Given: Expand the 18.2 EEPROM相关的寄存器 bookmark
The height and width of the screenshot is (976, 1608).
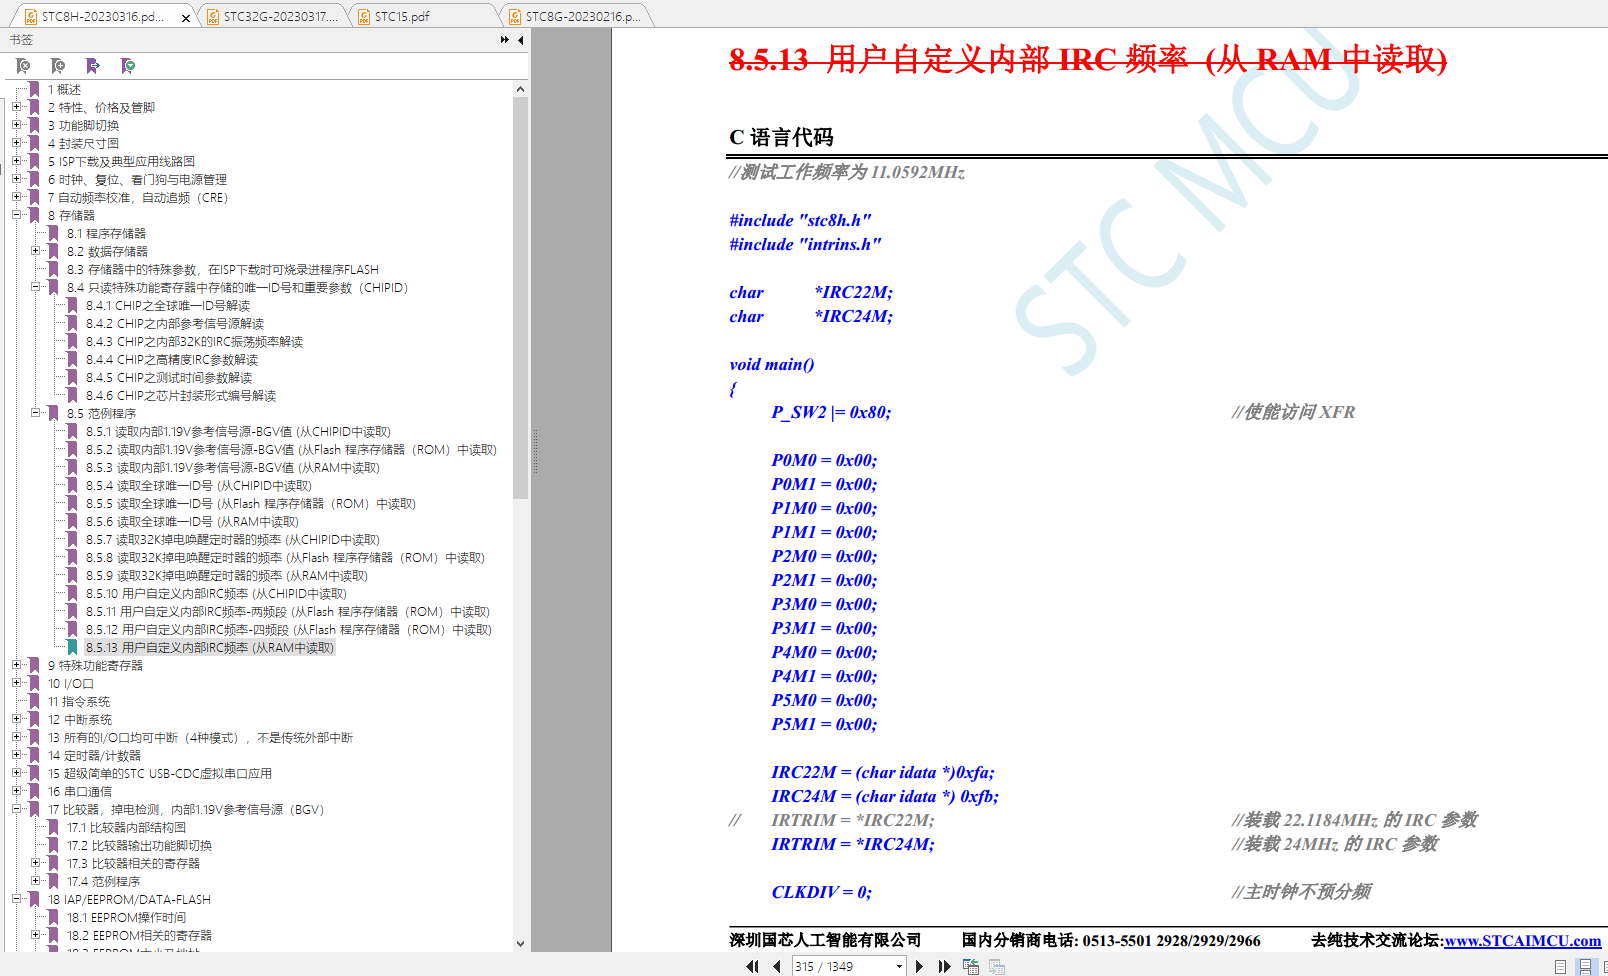Looking at the screenshot, I should pyautogui.click(x=36, y=936).
